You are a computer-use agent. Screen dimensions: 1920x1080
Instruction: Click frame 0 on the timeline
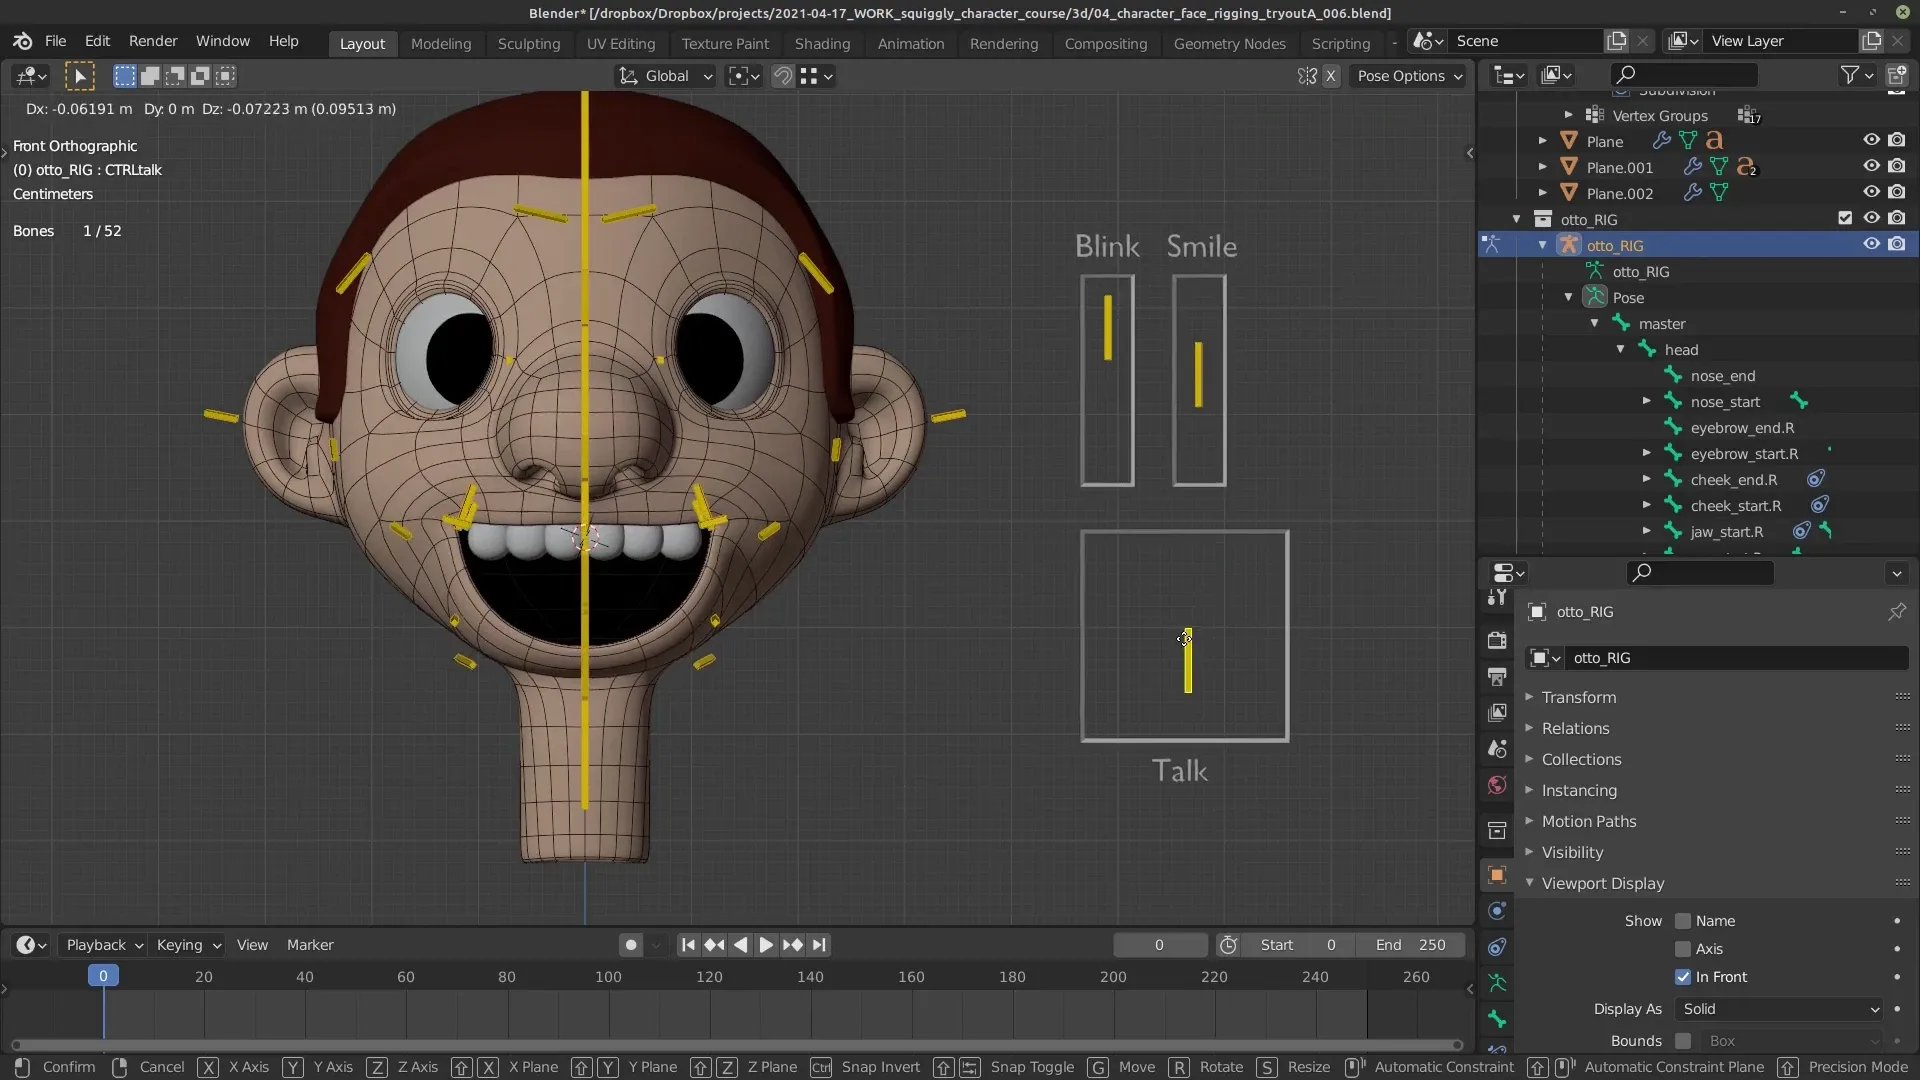point(102,976)
